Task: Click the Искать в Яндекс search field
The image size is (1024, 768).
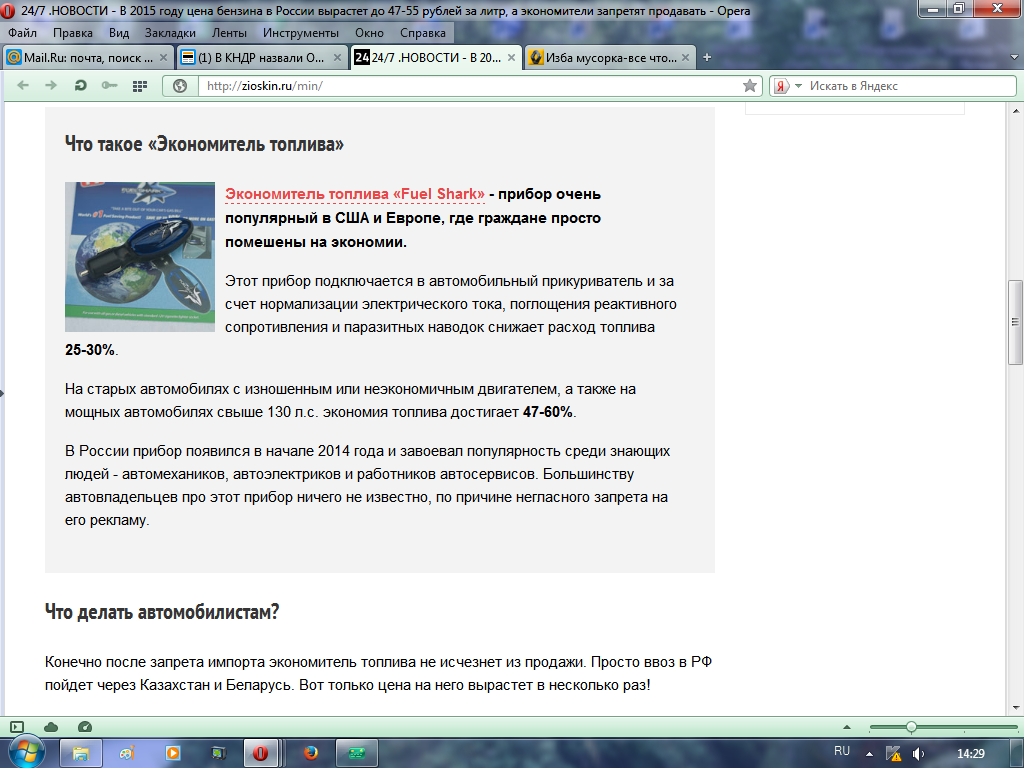Action: [x=910, y=86]
